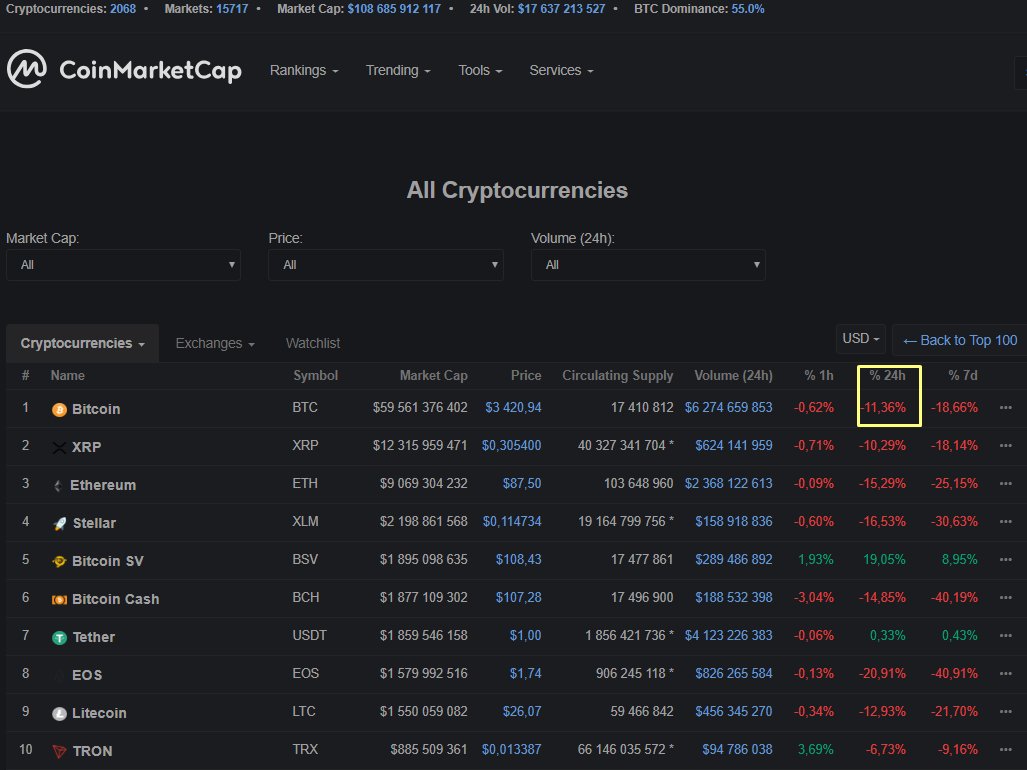Click the orange Bitcoin coin icon
The image size is (1027, 770).
[59, 409]
